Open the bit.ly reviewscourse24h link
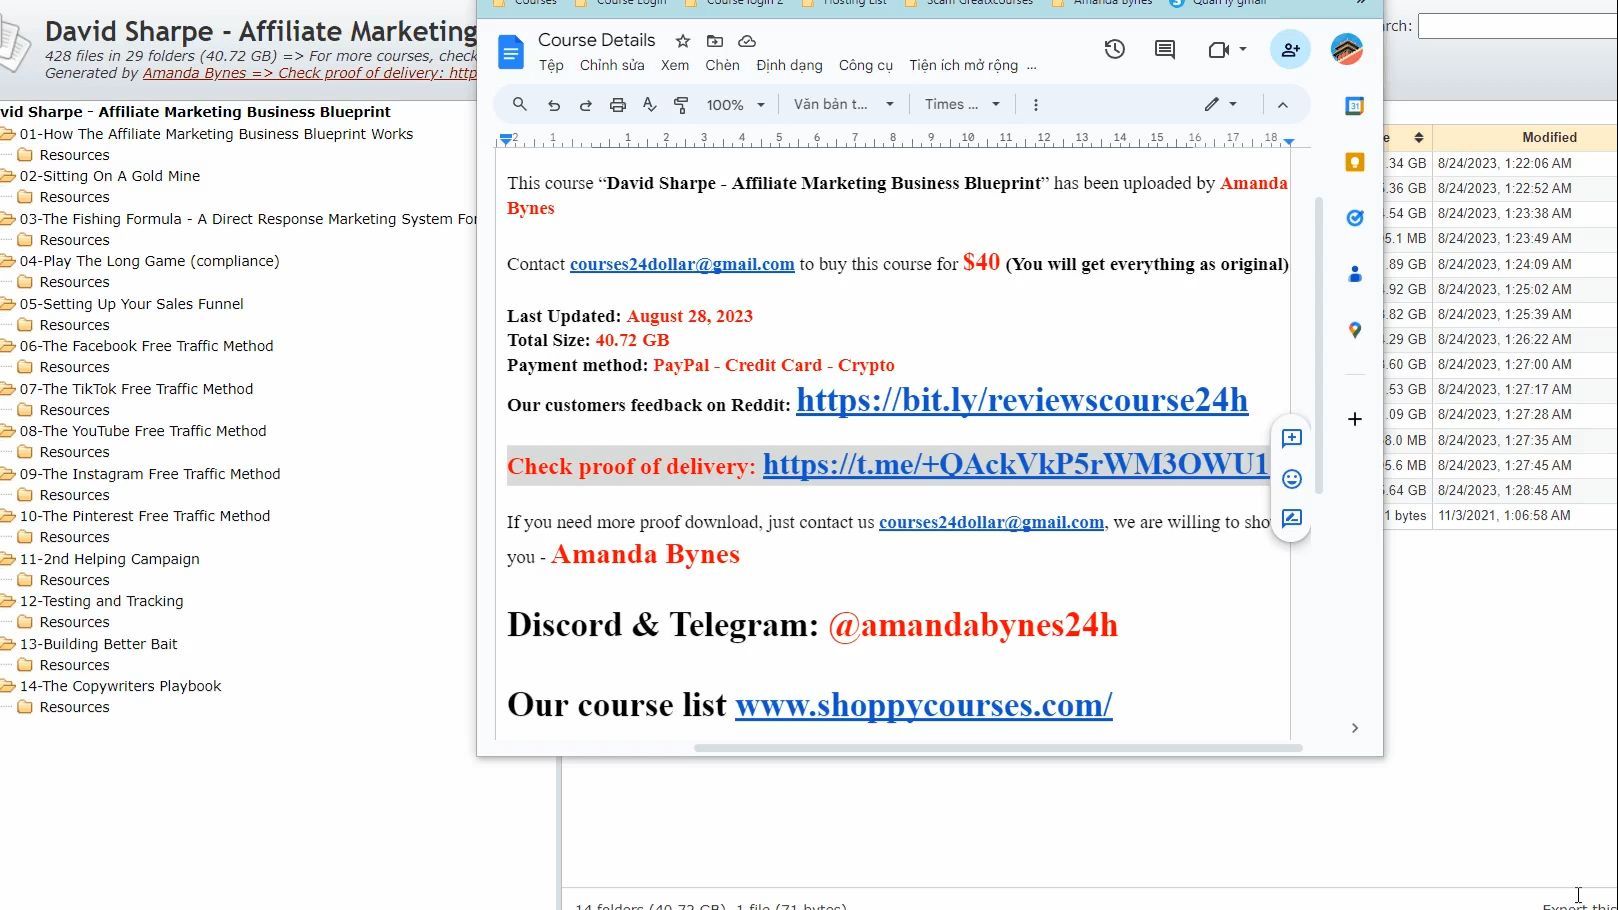 click(x=1022, y=400)
